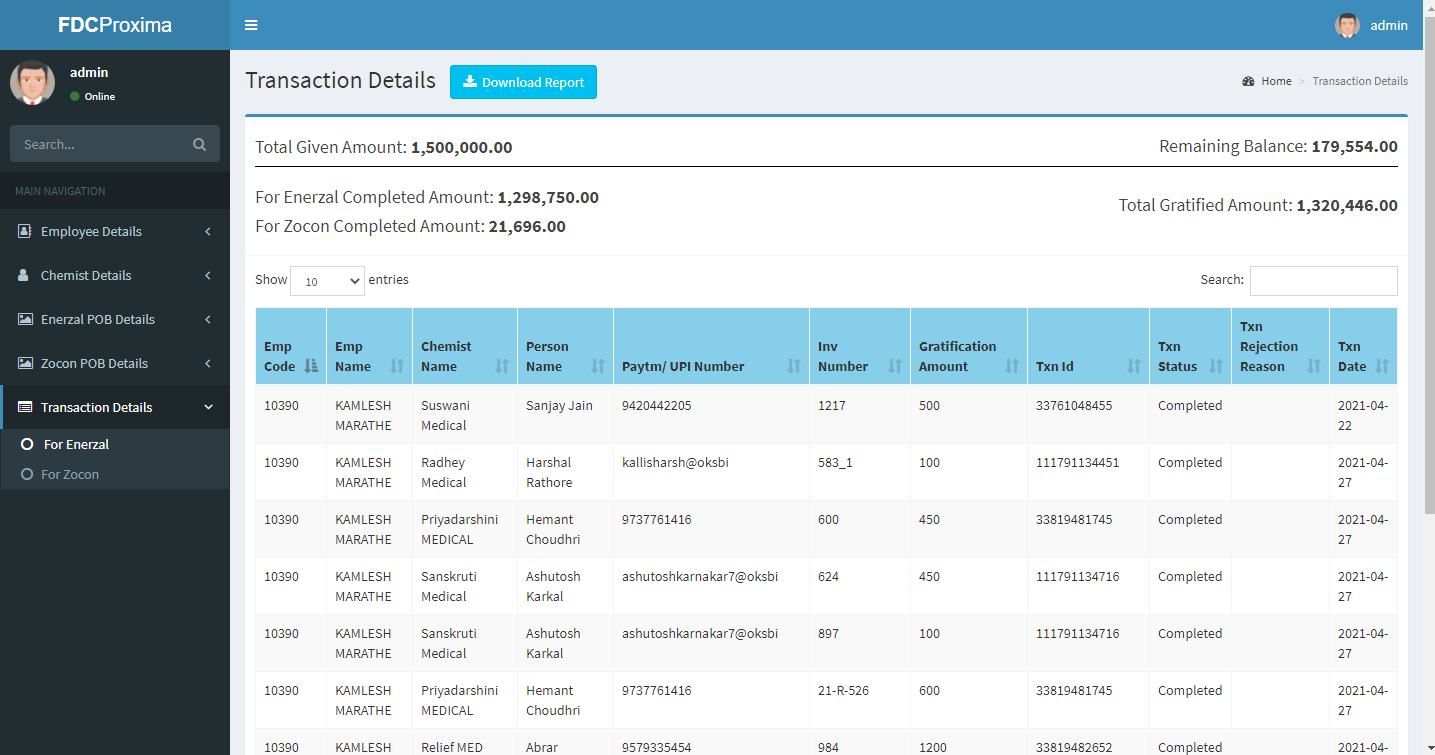
Task: Select the For Zocon circle option
Action: [27, 474]
